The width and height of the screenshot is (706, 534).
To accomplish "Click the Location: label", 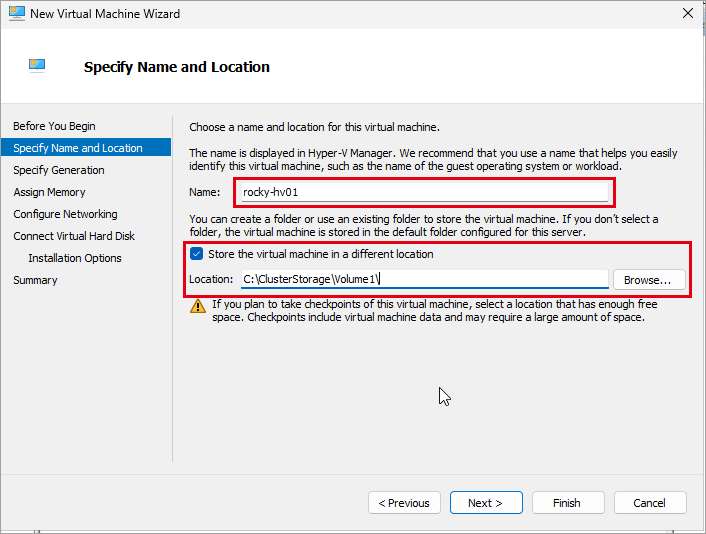I will click(211, 279).
